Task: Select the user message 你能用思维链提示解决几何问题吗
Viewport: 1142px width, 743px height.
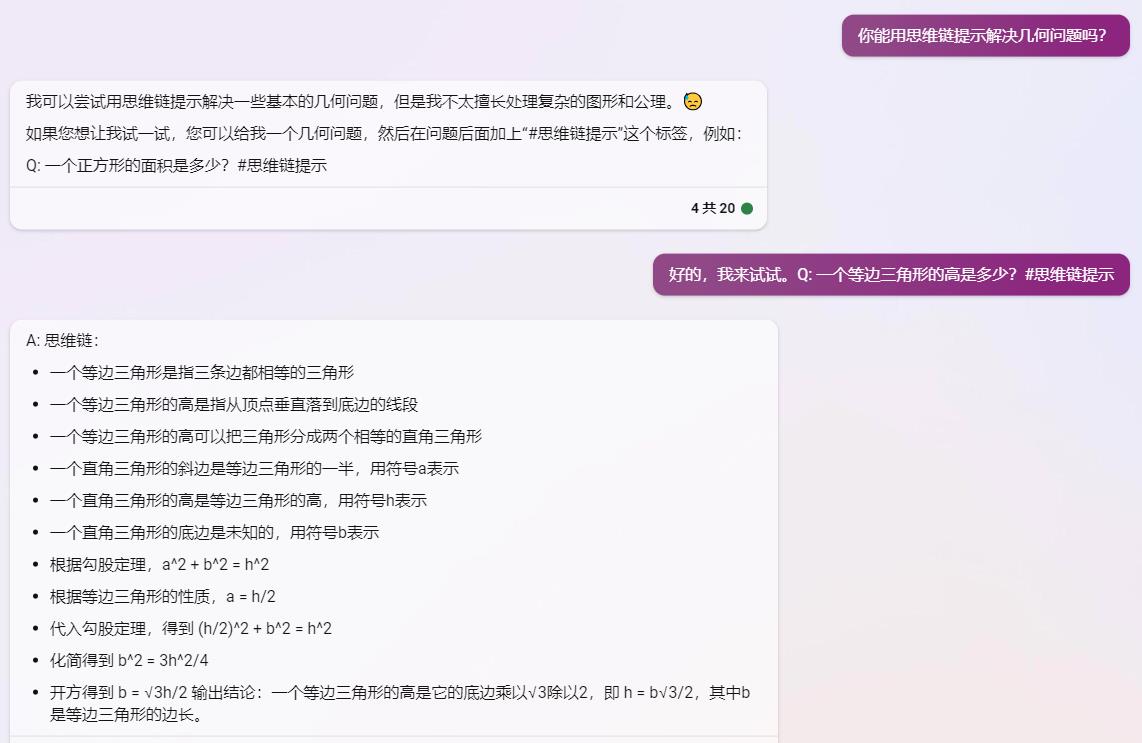Action: [x=985, y=36]
